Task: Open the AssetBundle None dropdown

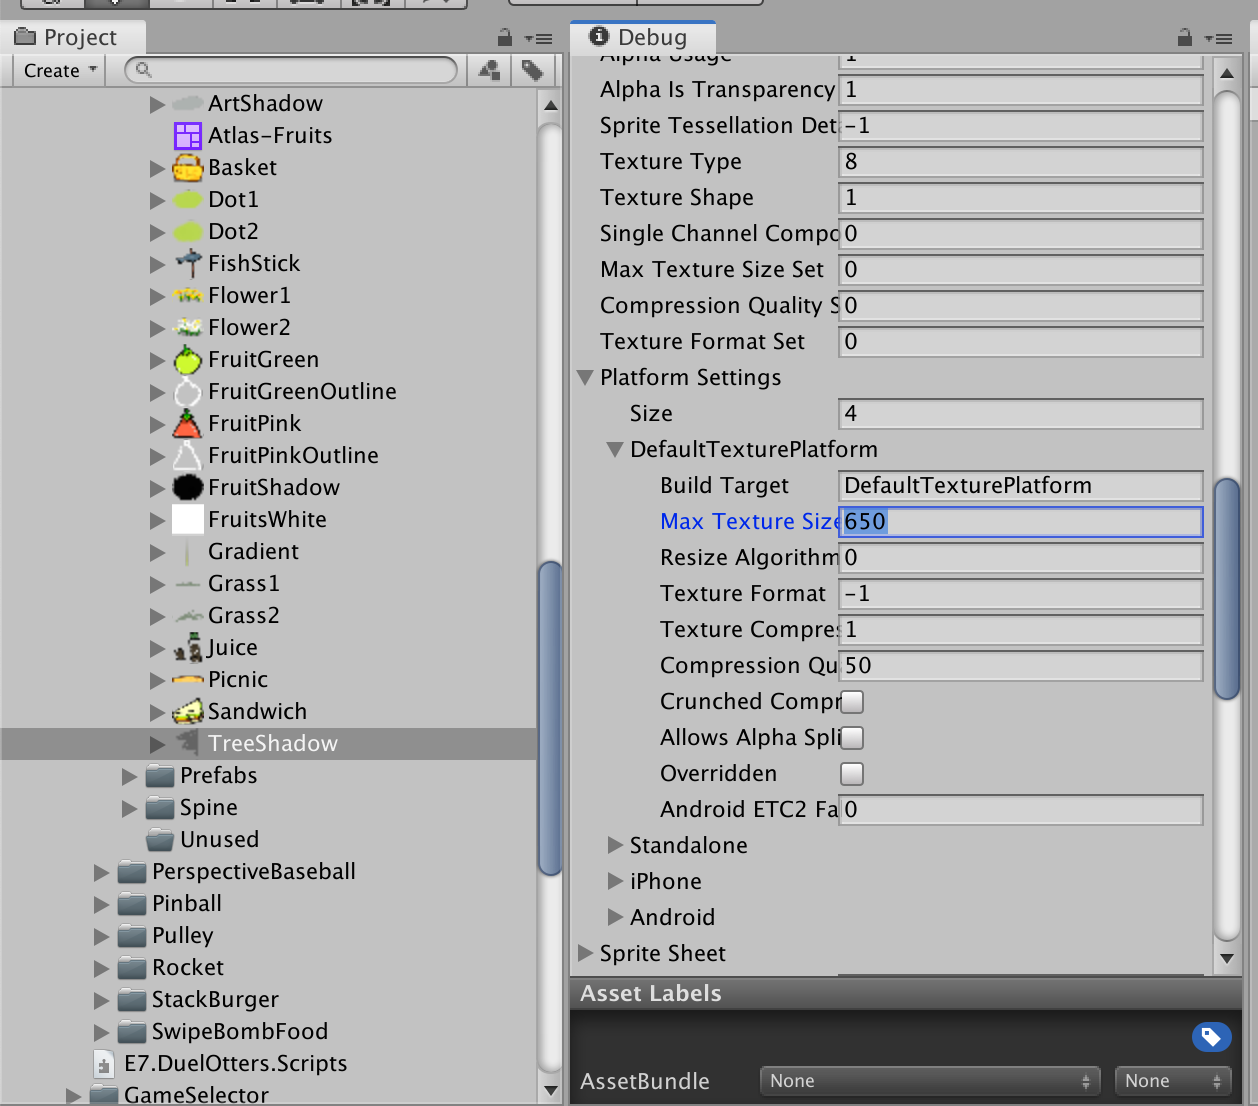Action: click(930, 1081)
